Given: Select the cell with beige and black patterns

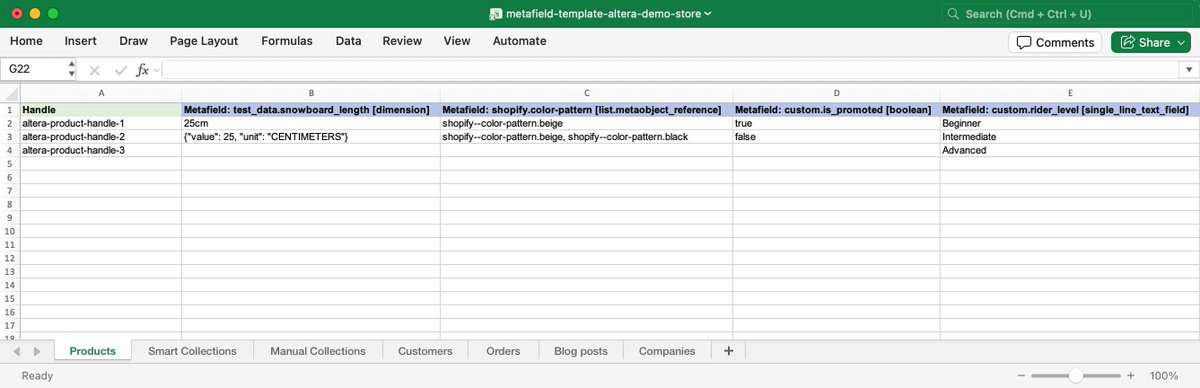Looking at the screenshot, I should (x=586, y=136).
